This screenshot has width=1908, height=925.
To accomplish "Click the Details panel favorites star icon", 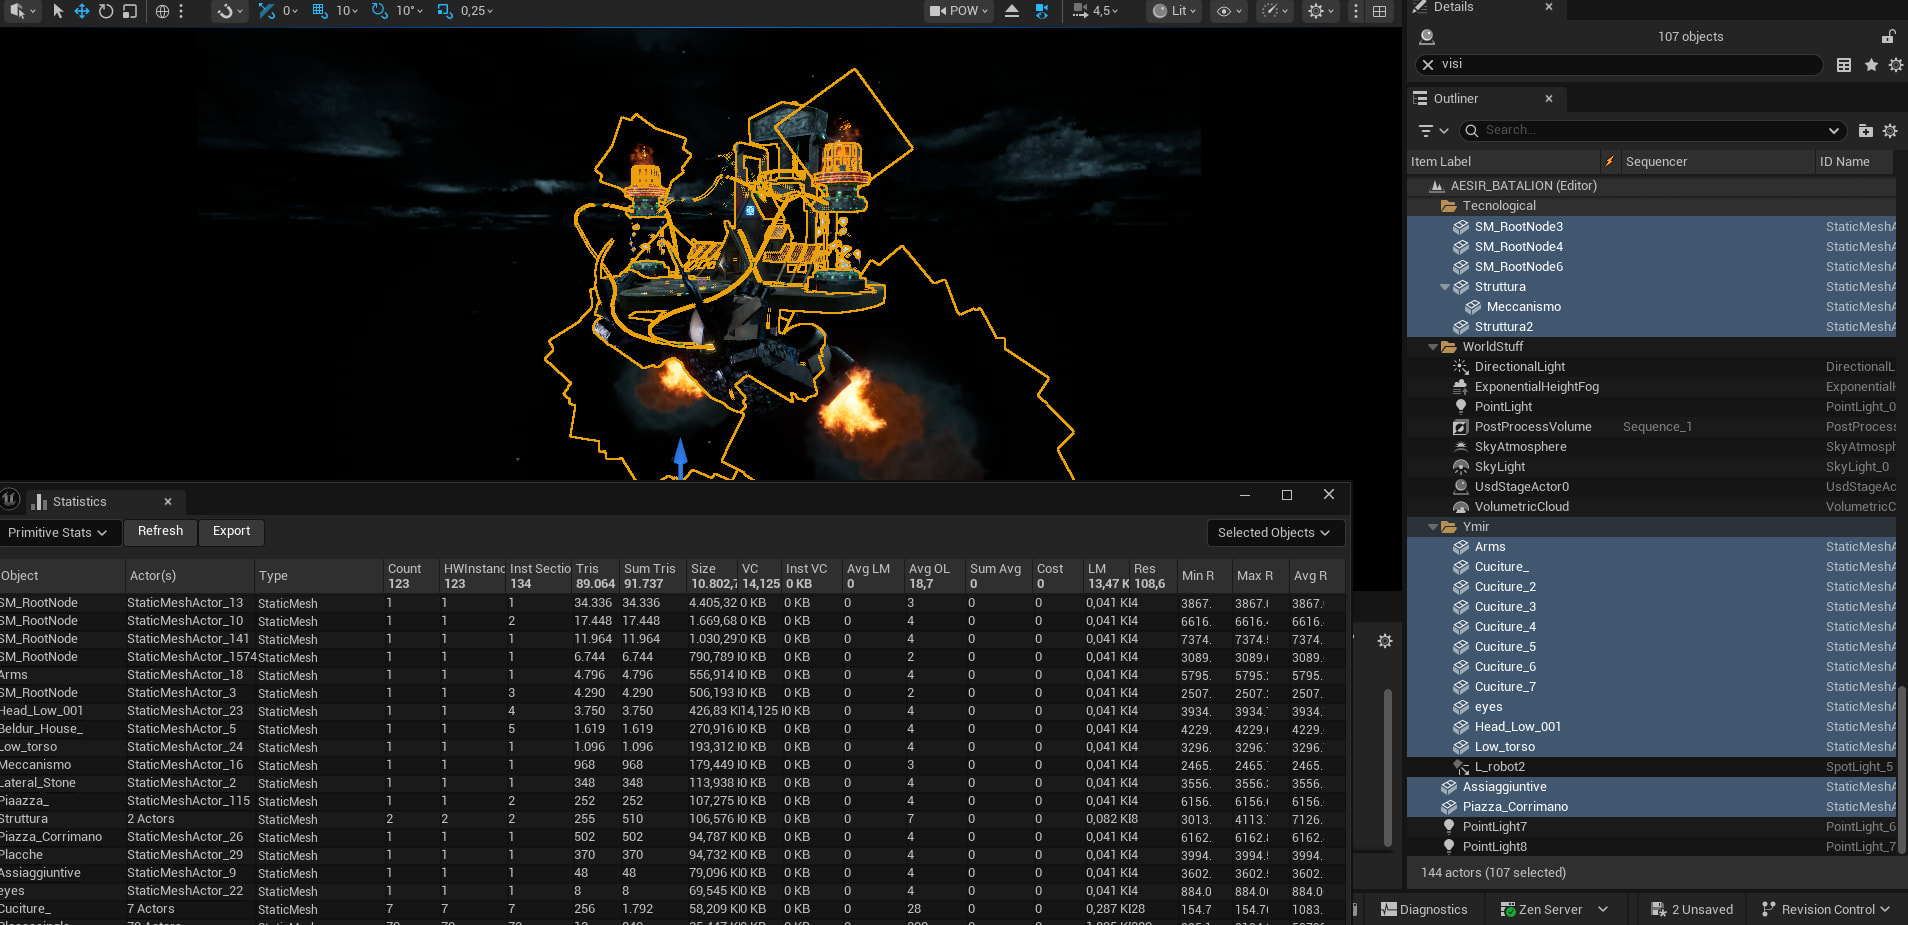I will click(x=1871, y=65).
